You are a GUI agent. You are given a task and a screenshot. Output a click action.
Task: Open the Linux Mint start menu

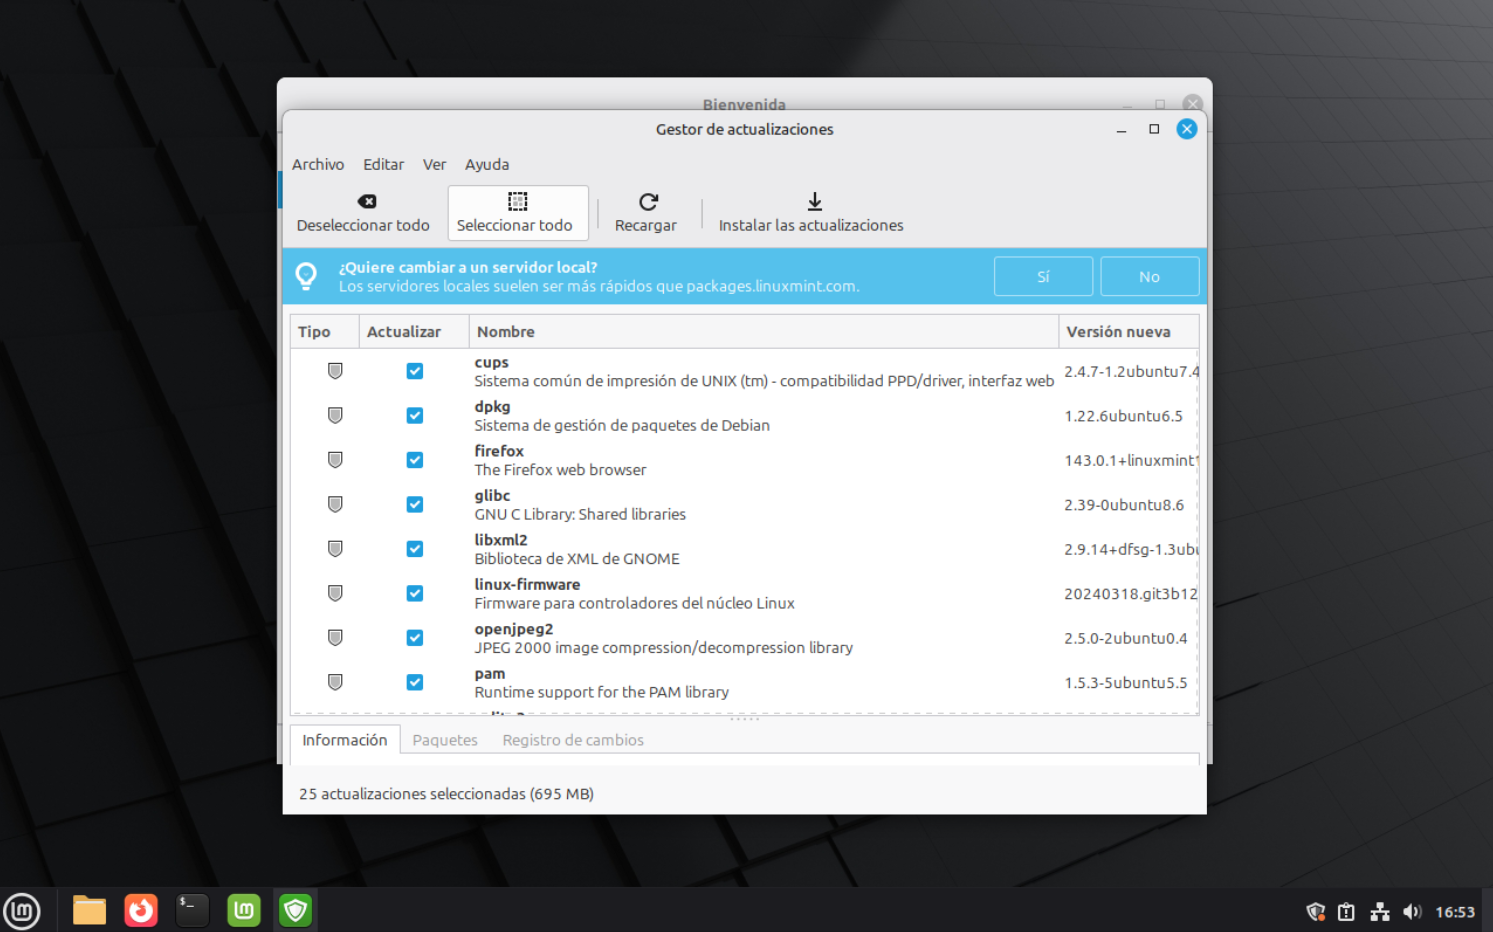click(x=22, y=910)
